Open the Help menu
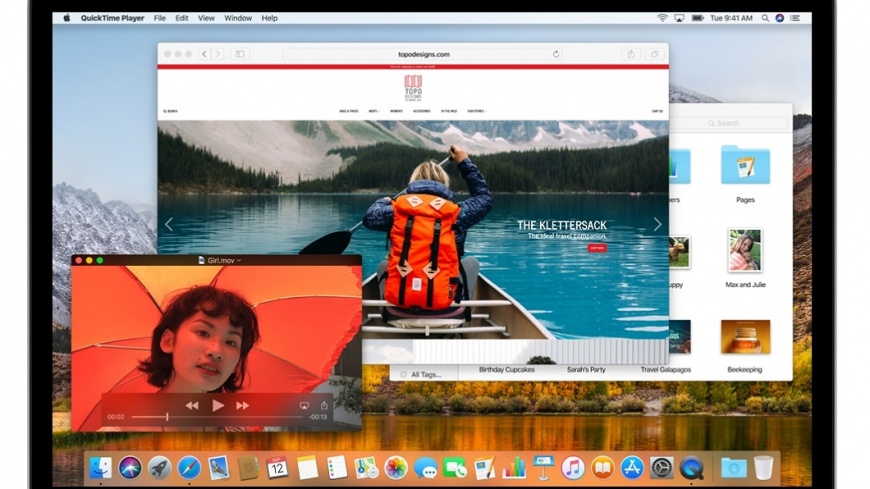 (x=270, y=18)
